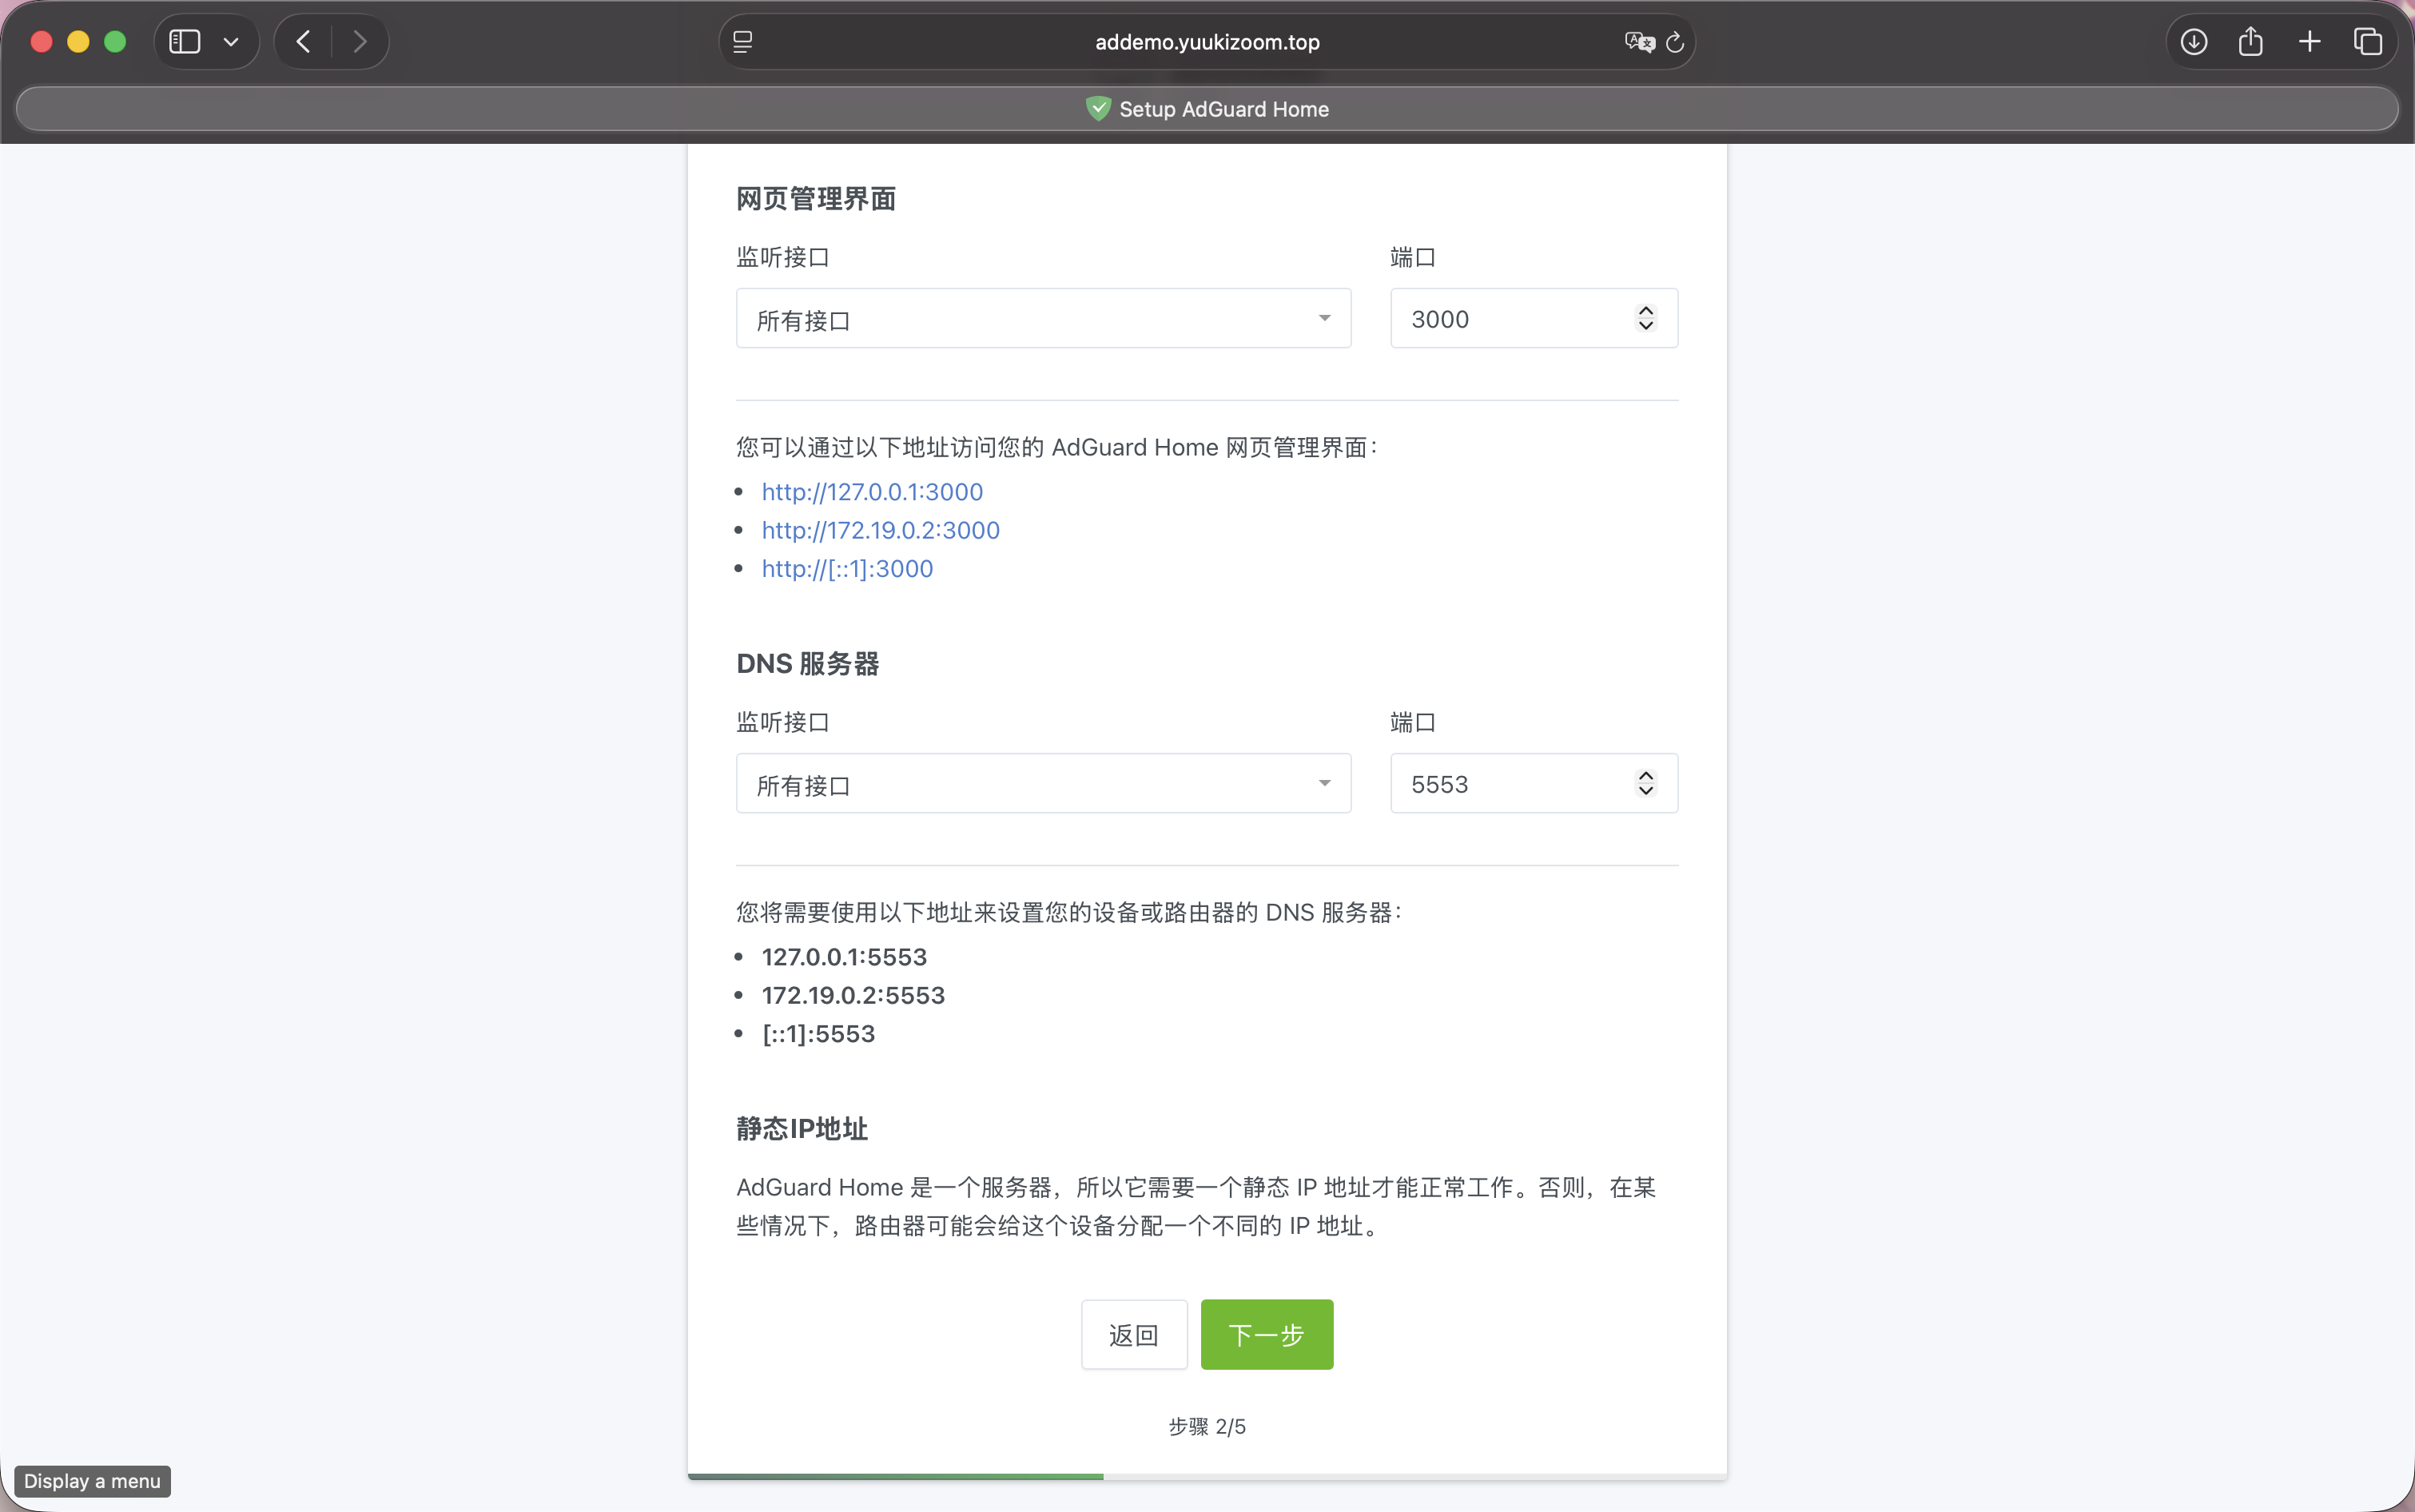Click the setup progress bar at bottom

tap(1207, 1477)
